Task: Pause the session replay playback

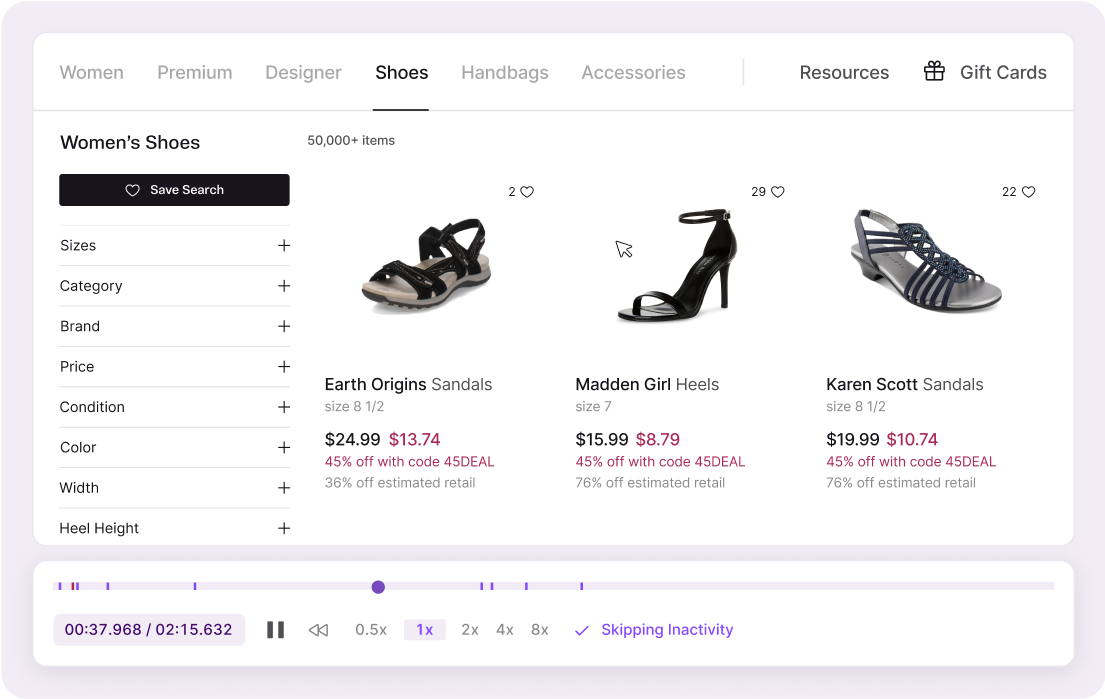Action: tap(275, 630)
